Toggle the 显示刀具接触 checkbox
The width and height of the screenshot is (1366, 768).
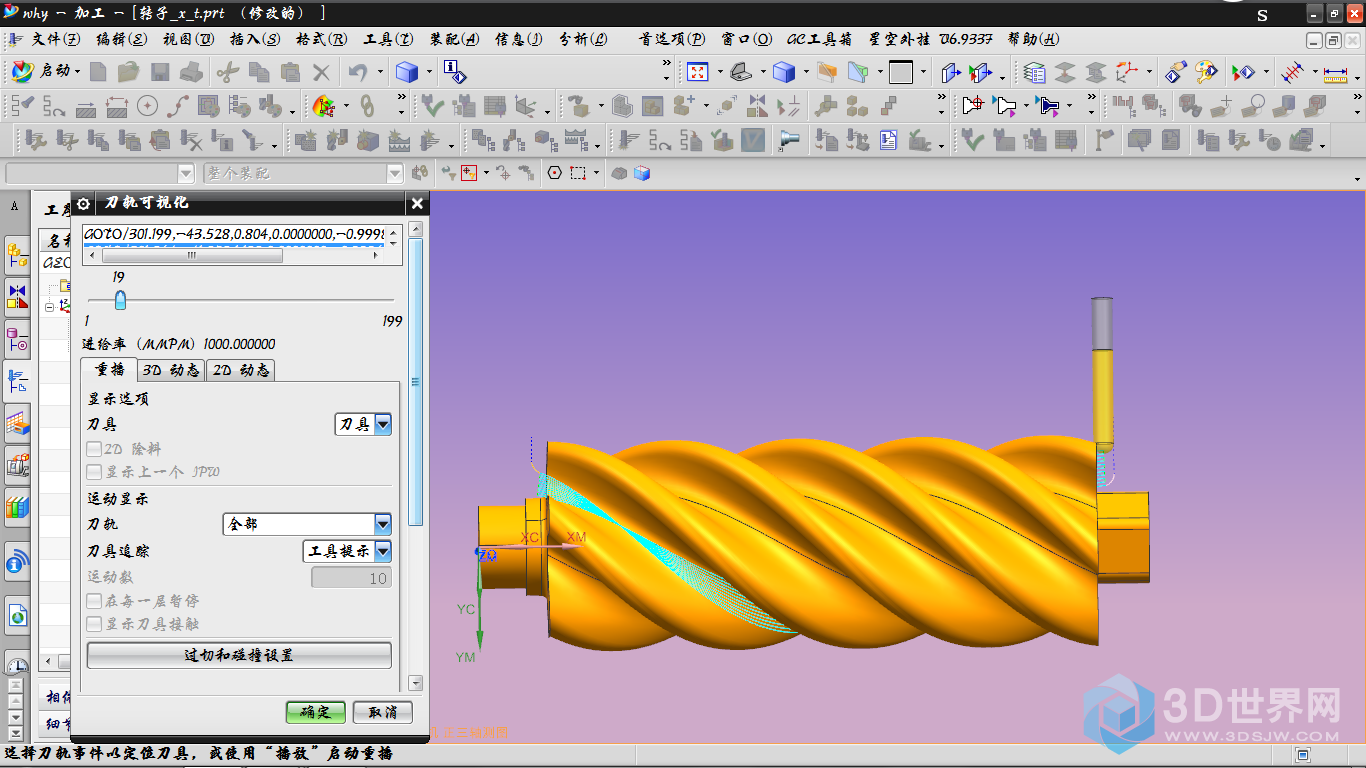pyautogui.click(x=94, y=624)
